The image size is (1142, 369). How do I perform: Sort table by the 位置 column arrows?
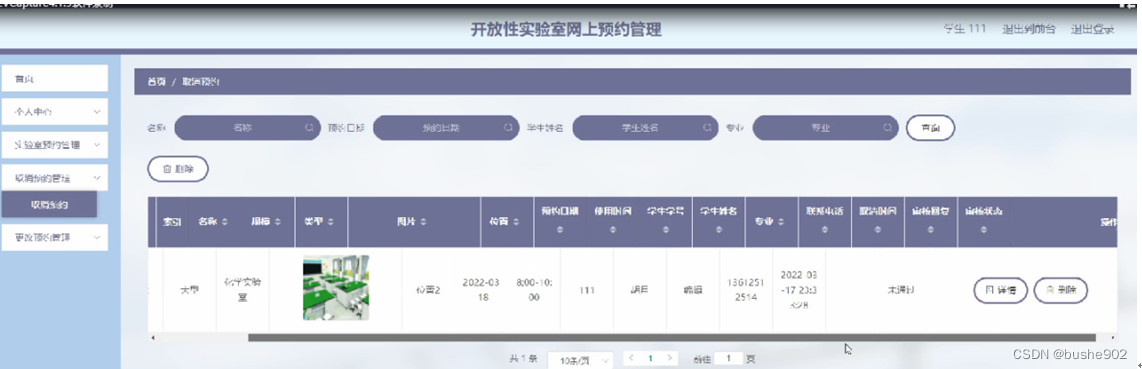[x=516, y=221]
